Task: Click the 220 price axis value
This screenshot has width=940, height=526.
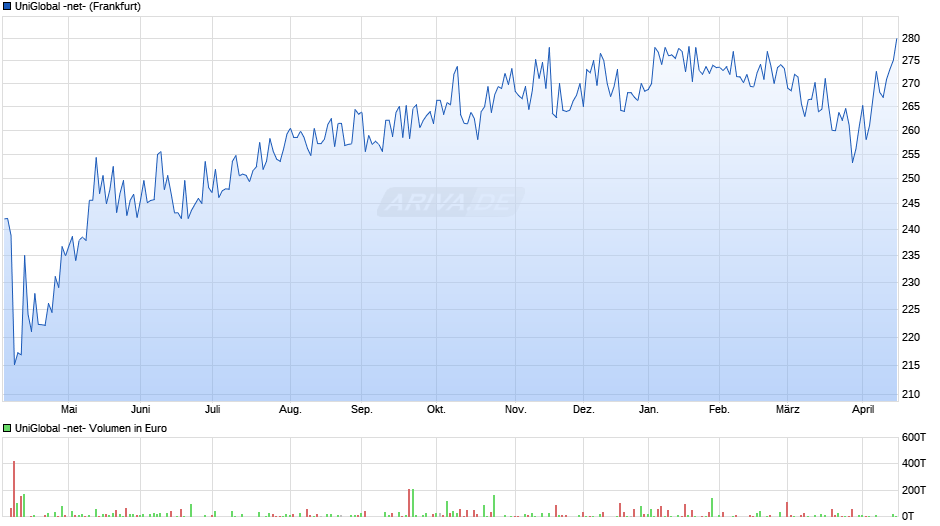Action: coord(911,337)
